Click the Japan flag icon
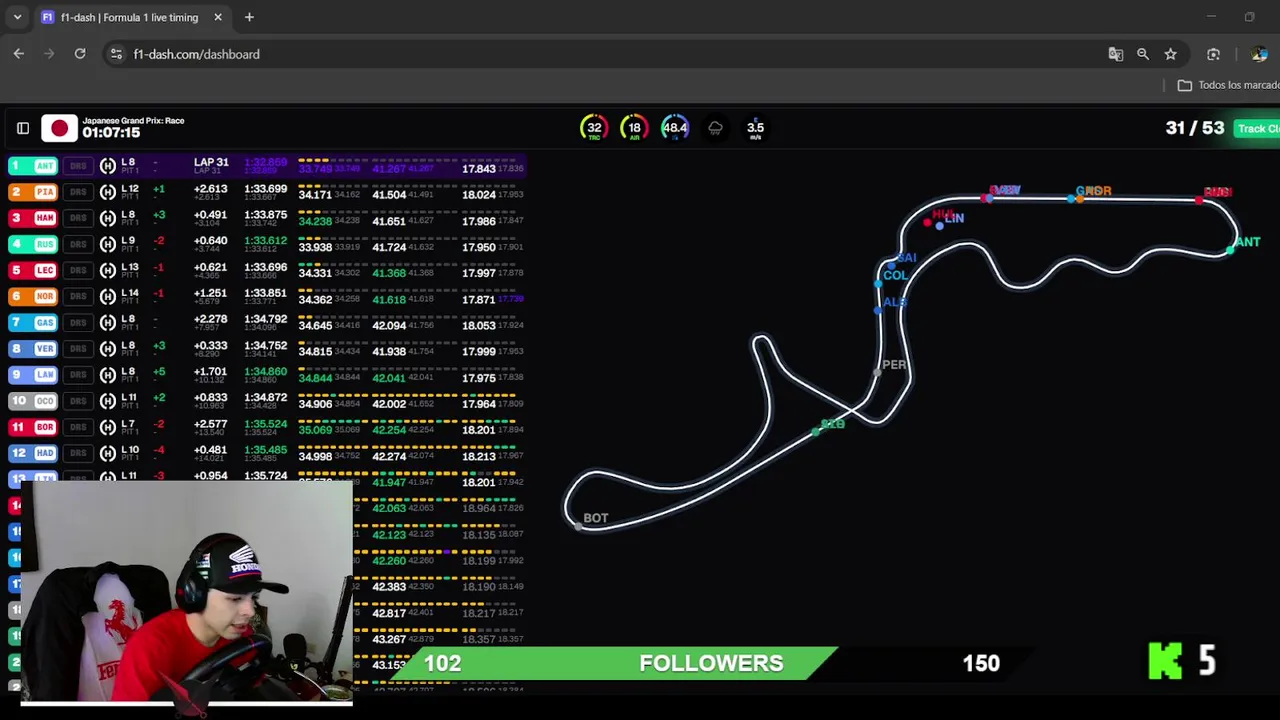Image resolution: width=1280 pixels, height=720 pixels. click(59, 128)
